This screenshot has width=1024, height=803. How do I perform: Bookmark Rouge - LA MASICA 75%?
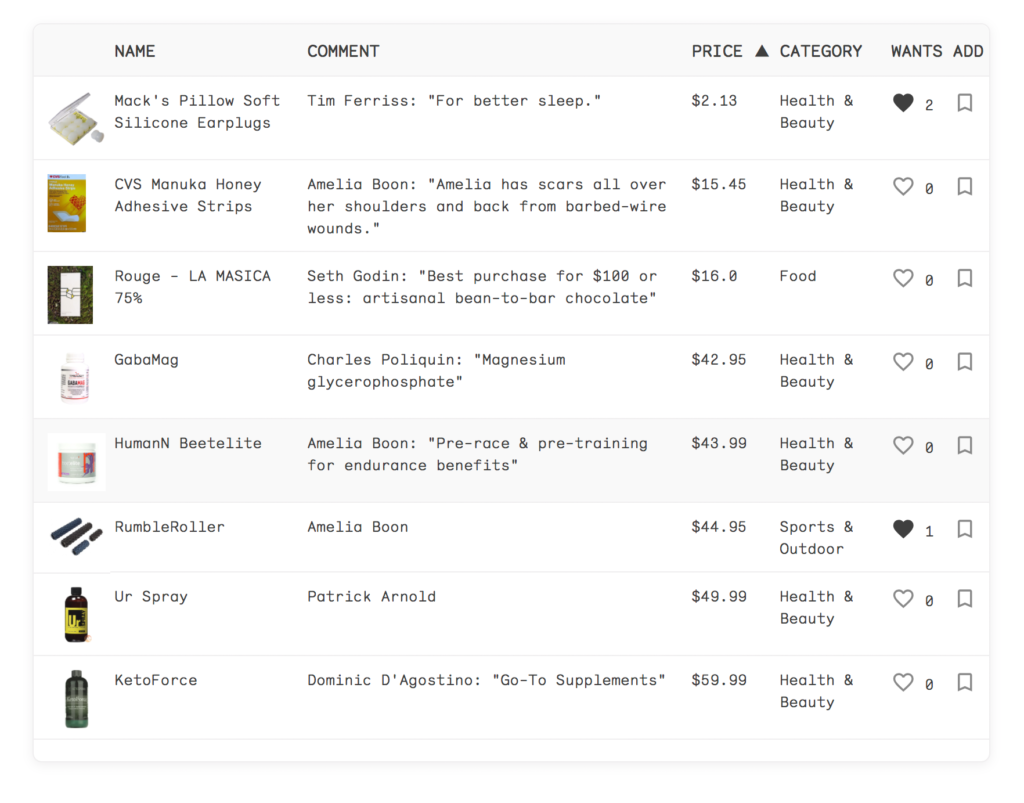[965, 278]
